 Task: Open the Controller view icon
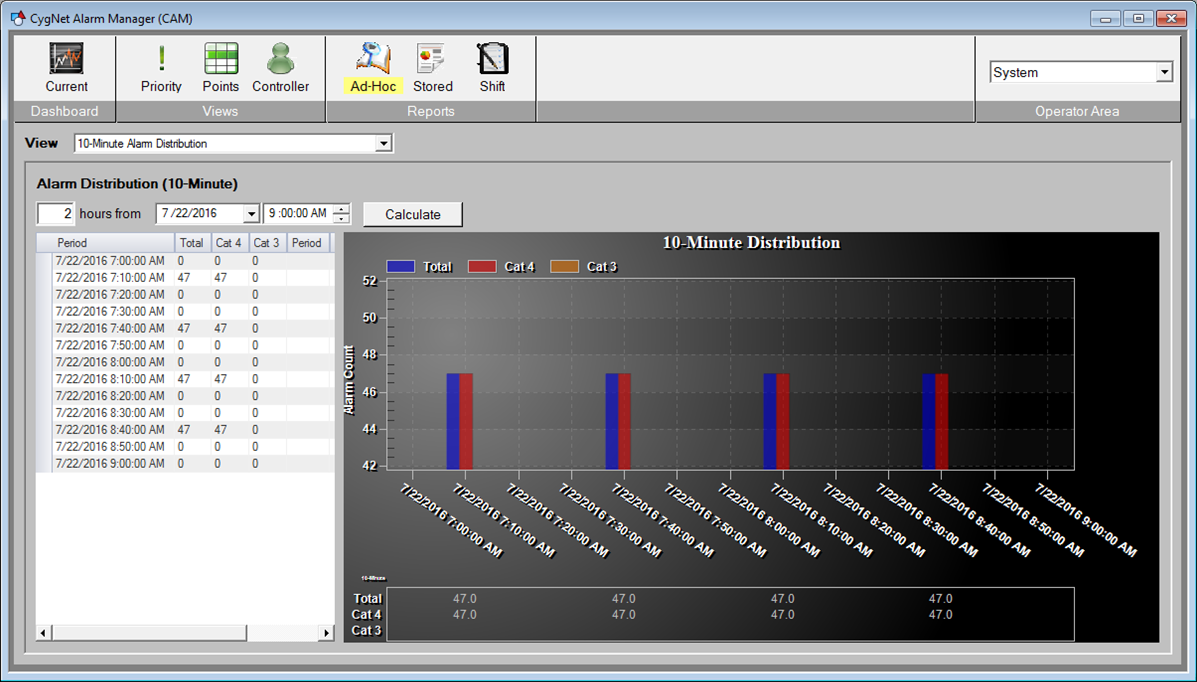click(x=281, y=59)
